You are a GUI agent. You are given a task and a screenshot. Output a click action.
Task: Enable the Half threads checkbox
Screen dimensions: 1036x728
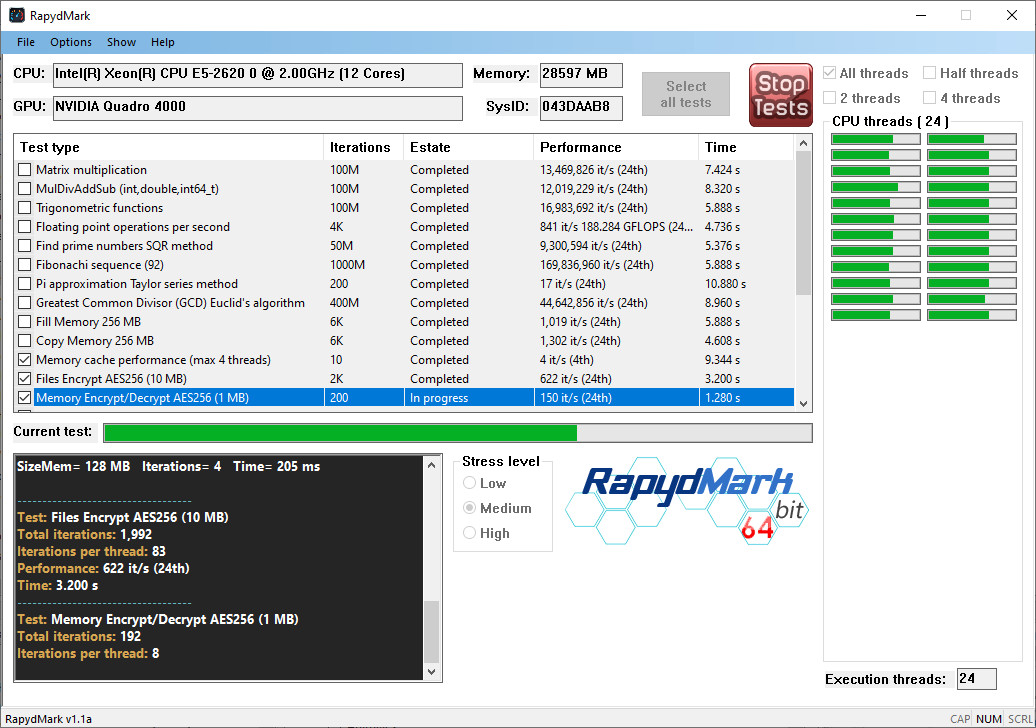click(x=930, y=73)
